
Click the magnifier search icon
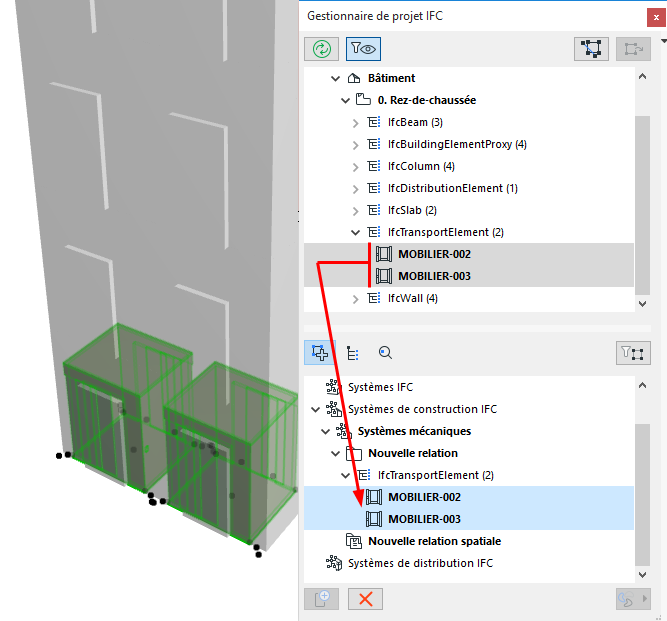385,353
